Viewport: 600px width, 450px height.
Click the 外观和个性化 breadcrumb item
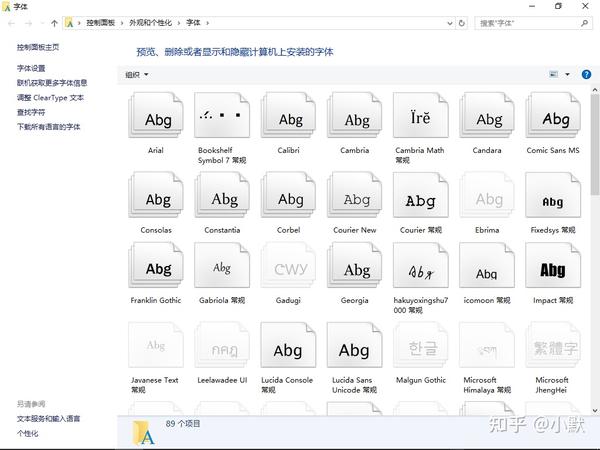[x=150, y=23]
